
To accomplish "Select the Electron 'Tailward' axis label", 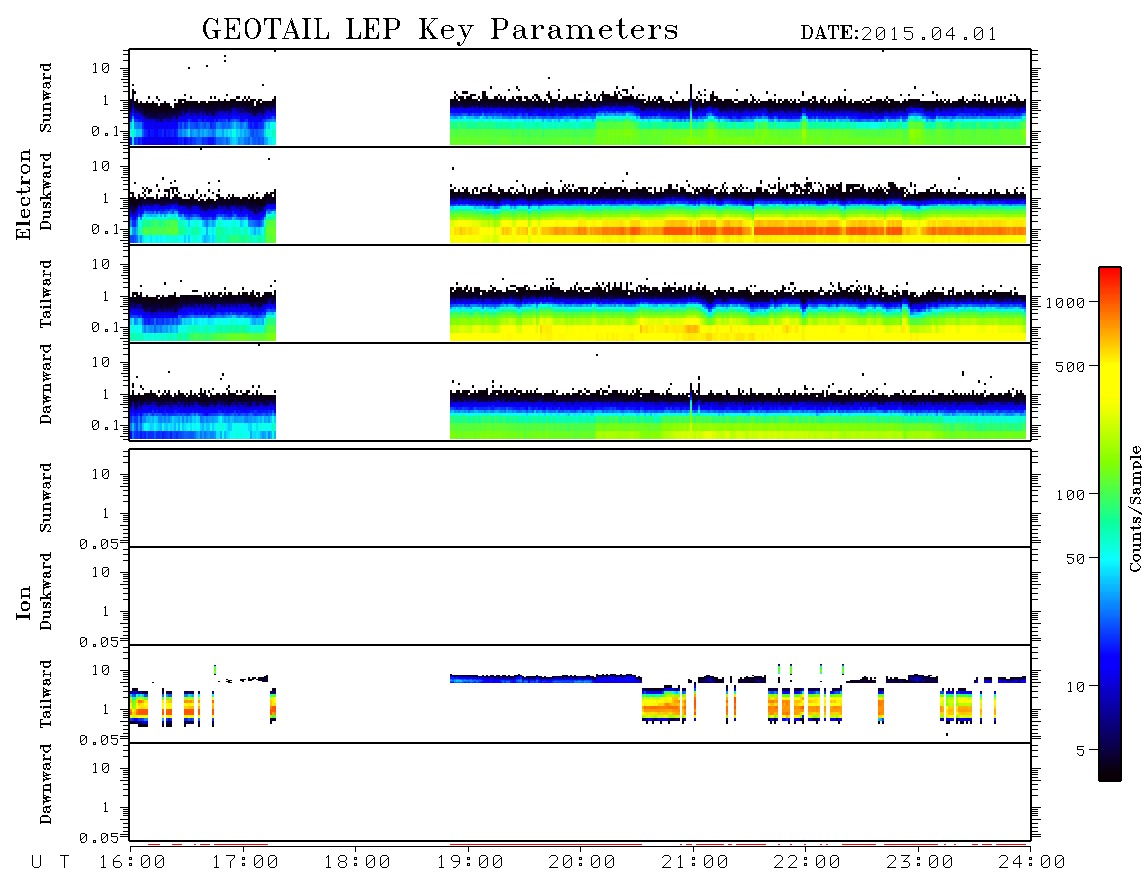I will [46, 293].
